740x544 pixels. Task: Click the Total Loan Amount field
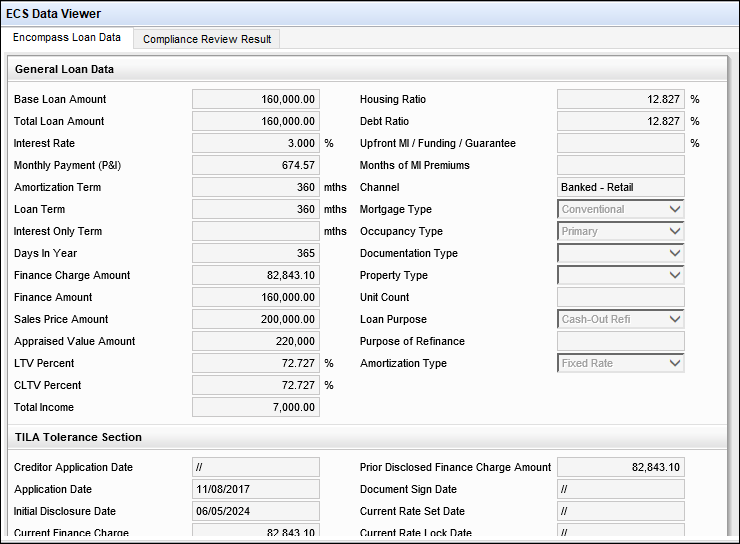(x=256, y=121)
